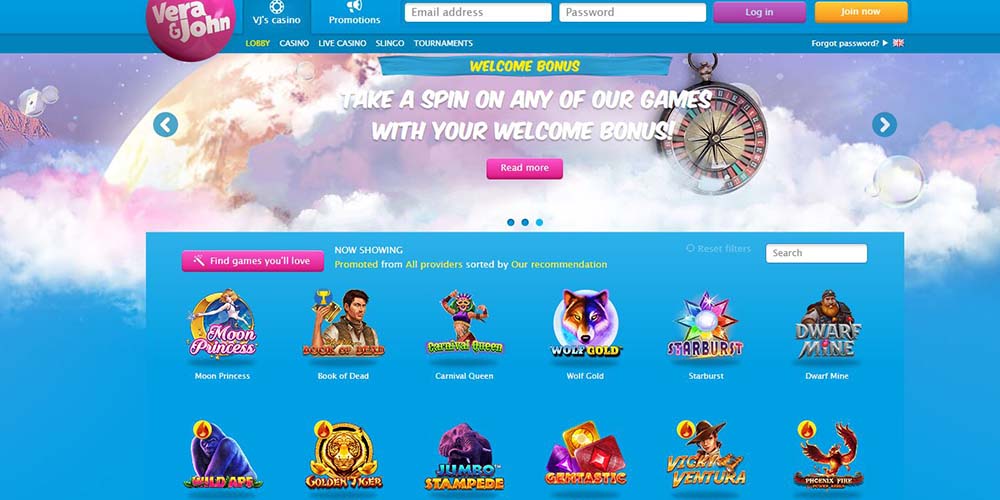1000x500 pixels.
Task: Switch to the Promotions tab
Action: point(355,13)
